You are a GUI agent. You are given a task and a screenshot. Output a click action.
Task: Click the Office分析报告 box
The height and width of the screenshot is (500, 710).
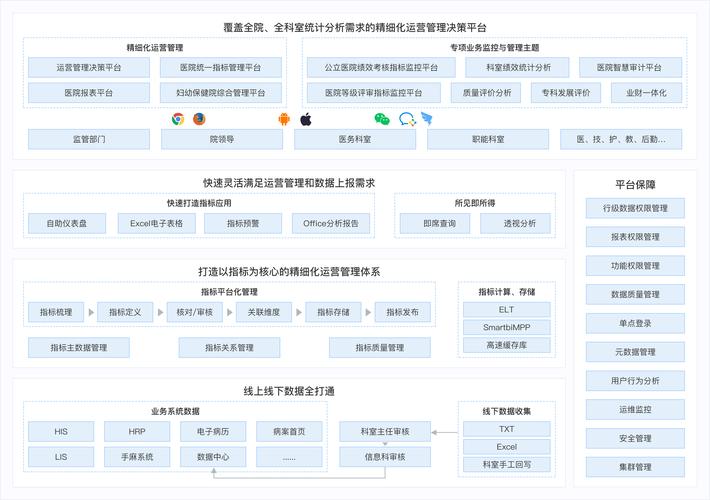coord(331,223)
